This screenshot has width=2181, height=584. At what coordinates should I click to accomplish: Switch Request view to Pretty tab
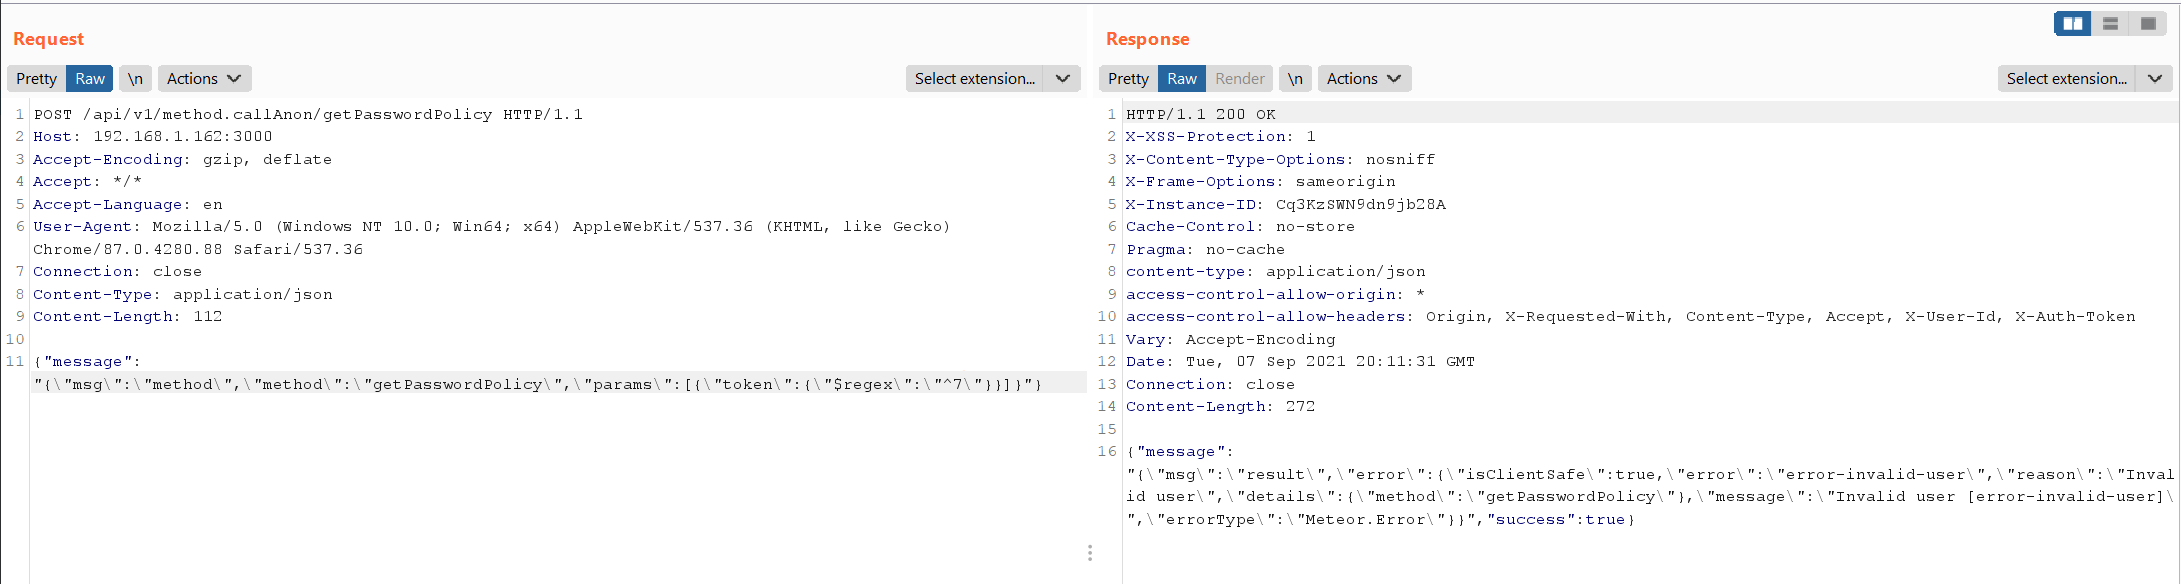[x=36, y=78]
